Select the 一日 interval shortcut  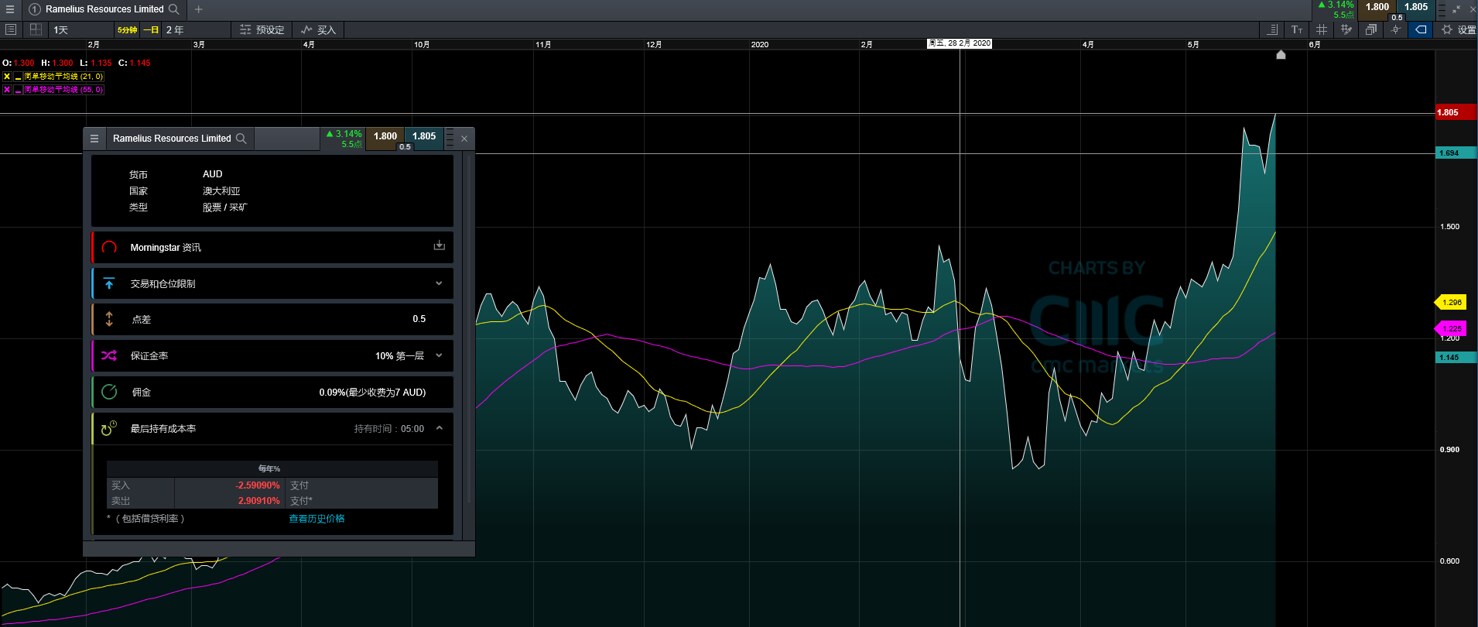pyautogui.click(x=151, y=30)
